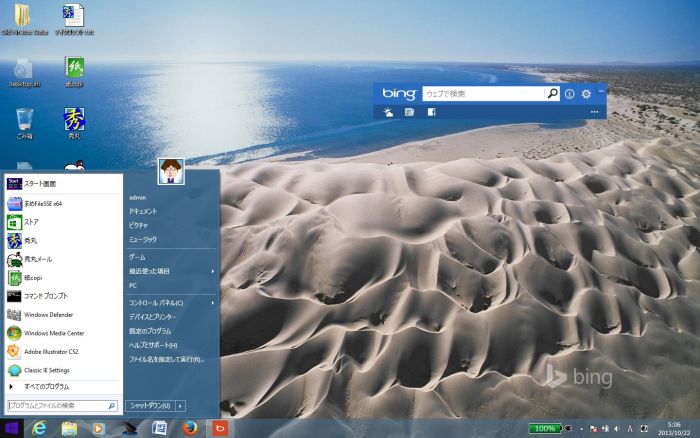Expand すべてのプログラム list
The height and width of the screenshot is (438, 700).
[47, 386]
